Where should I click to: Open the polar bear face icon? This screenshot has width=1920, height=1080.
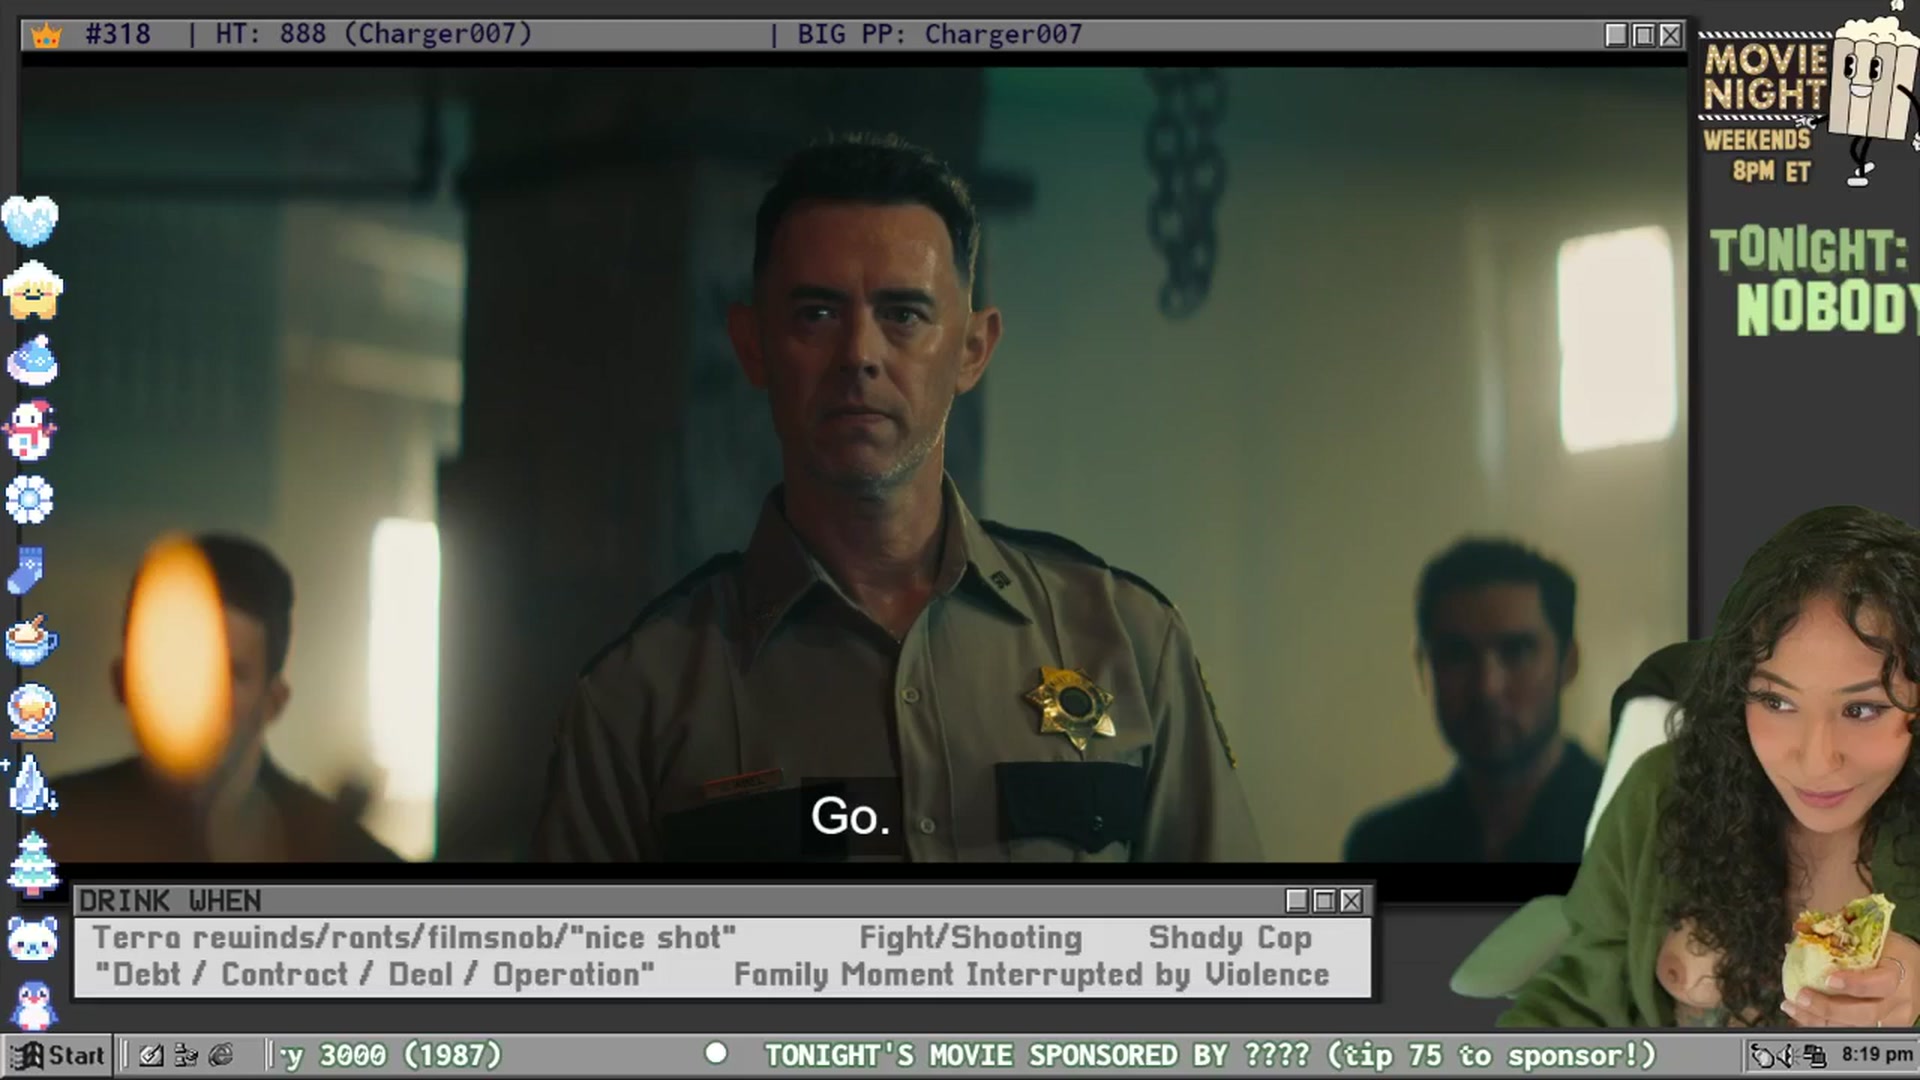(x=32, y=938)
